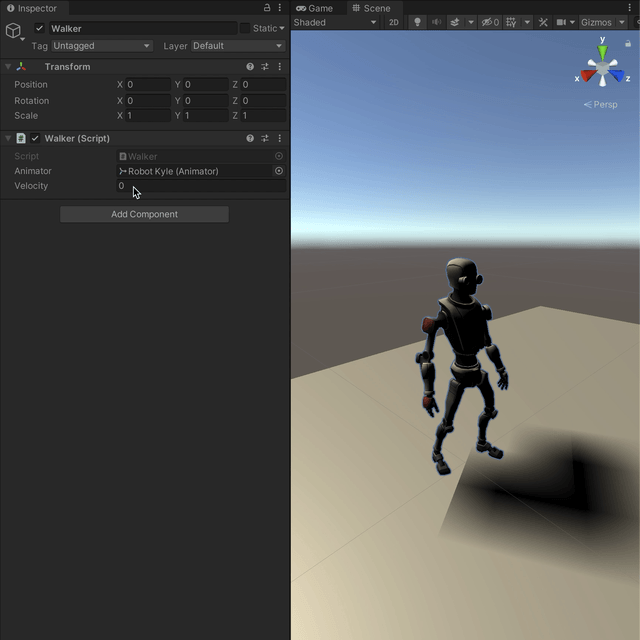Viewport: 640px width, 640px height.
Task: Click the Rotation Z field
Action: (263, 100)
